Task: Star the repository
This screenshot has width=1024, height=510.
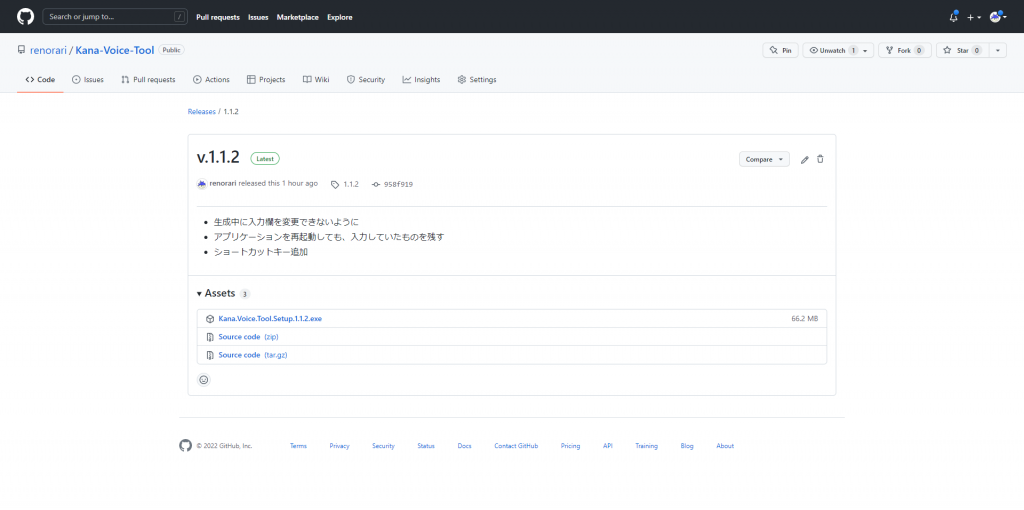Action: pos(963,50)
